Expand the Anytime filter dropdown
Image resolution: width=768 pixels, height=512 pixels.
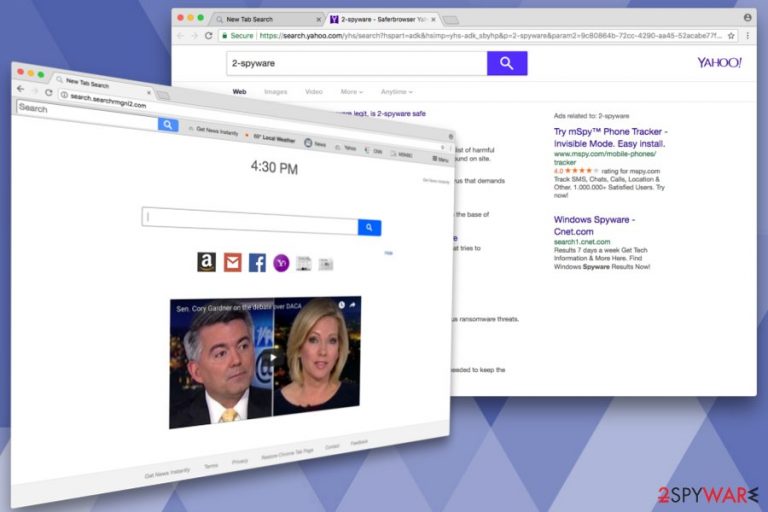coord(397,92)
